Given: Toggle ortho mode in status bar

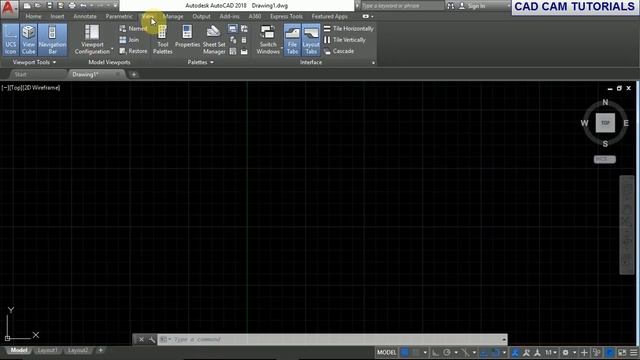Looking at the screenshot, I should tap(436, 352).
